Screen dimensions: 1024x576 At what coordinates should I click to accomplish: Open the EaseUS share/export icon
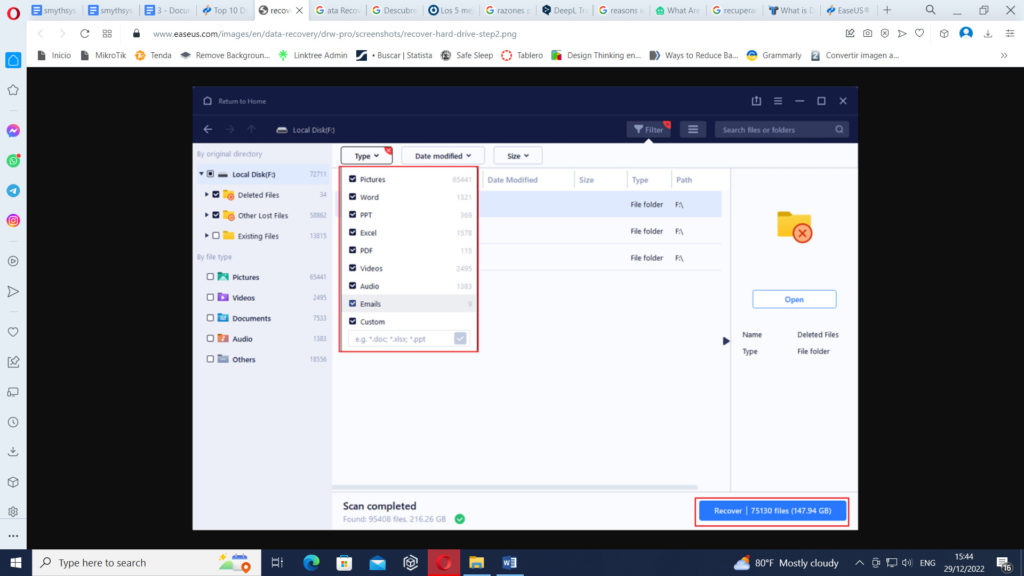click(x=756, y=101)
